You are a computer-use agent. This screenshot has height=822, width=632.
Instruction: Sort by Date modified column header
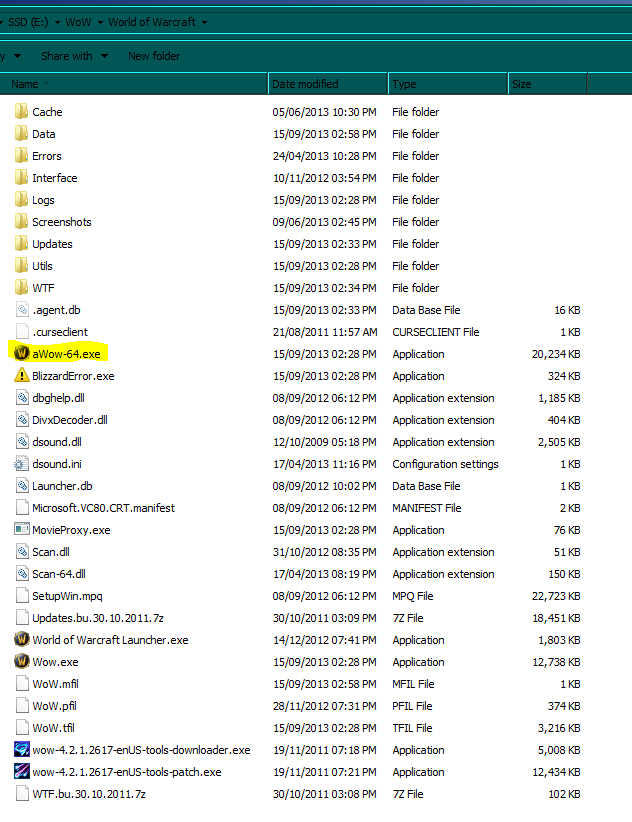[328, 84]
